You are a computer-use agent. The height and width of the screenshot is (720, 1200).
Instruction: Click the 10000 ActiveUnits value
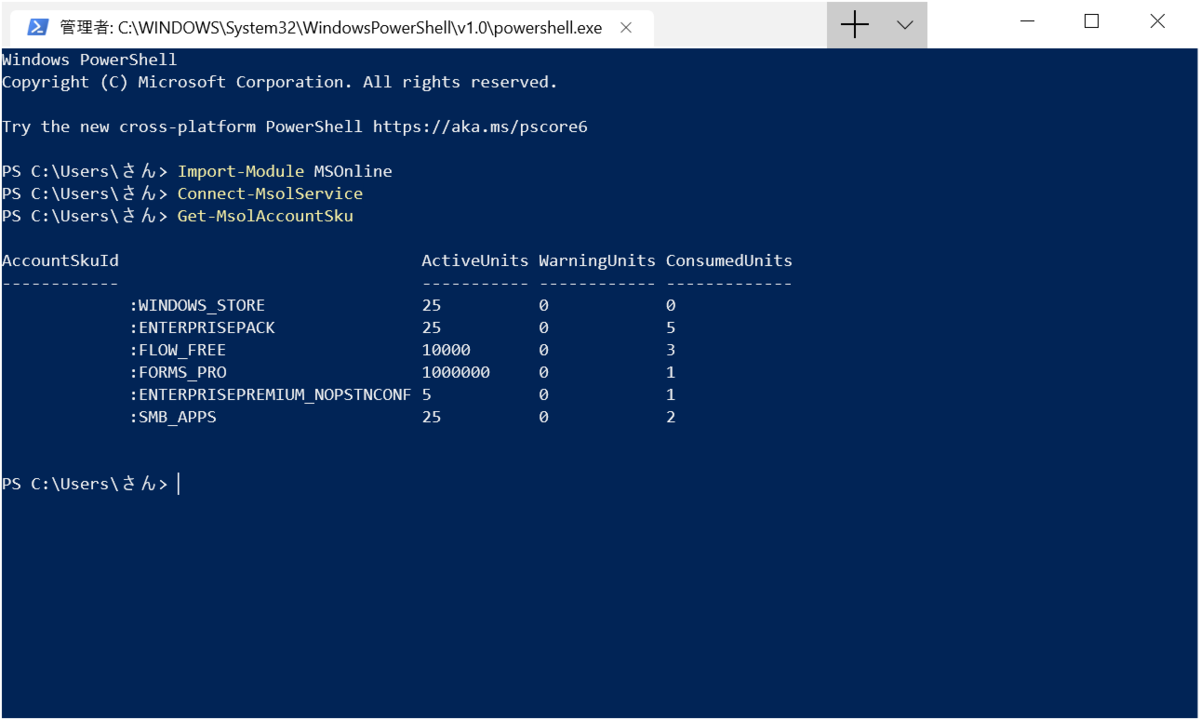click(x=446, y=350)
